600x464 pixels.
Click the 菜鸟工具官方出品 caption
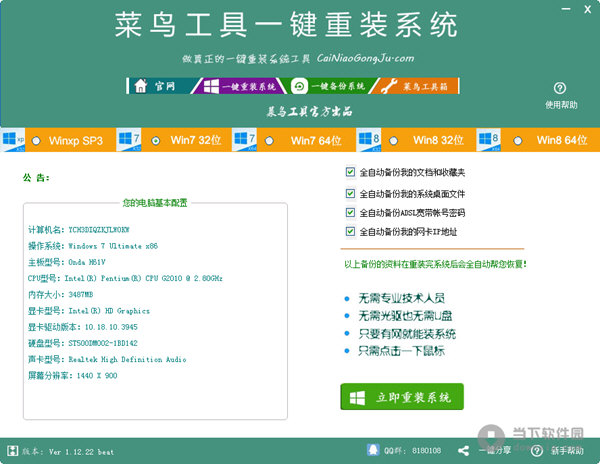tap(309, 111)
